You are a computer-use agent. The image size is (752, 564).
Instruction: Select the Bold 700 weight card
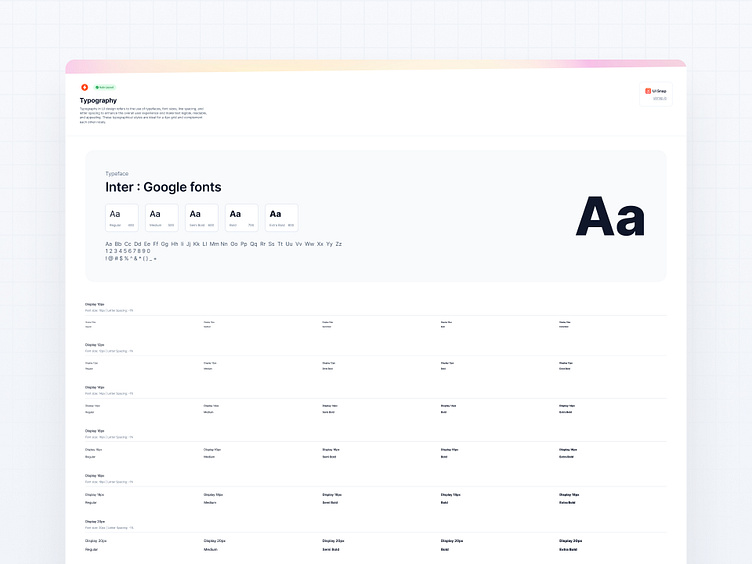tap(242, 218)
